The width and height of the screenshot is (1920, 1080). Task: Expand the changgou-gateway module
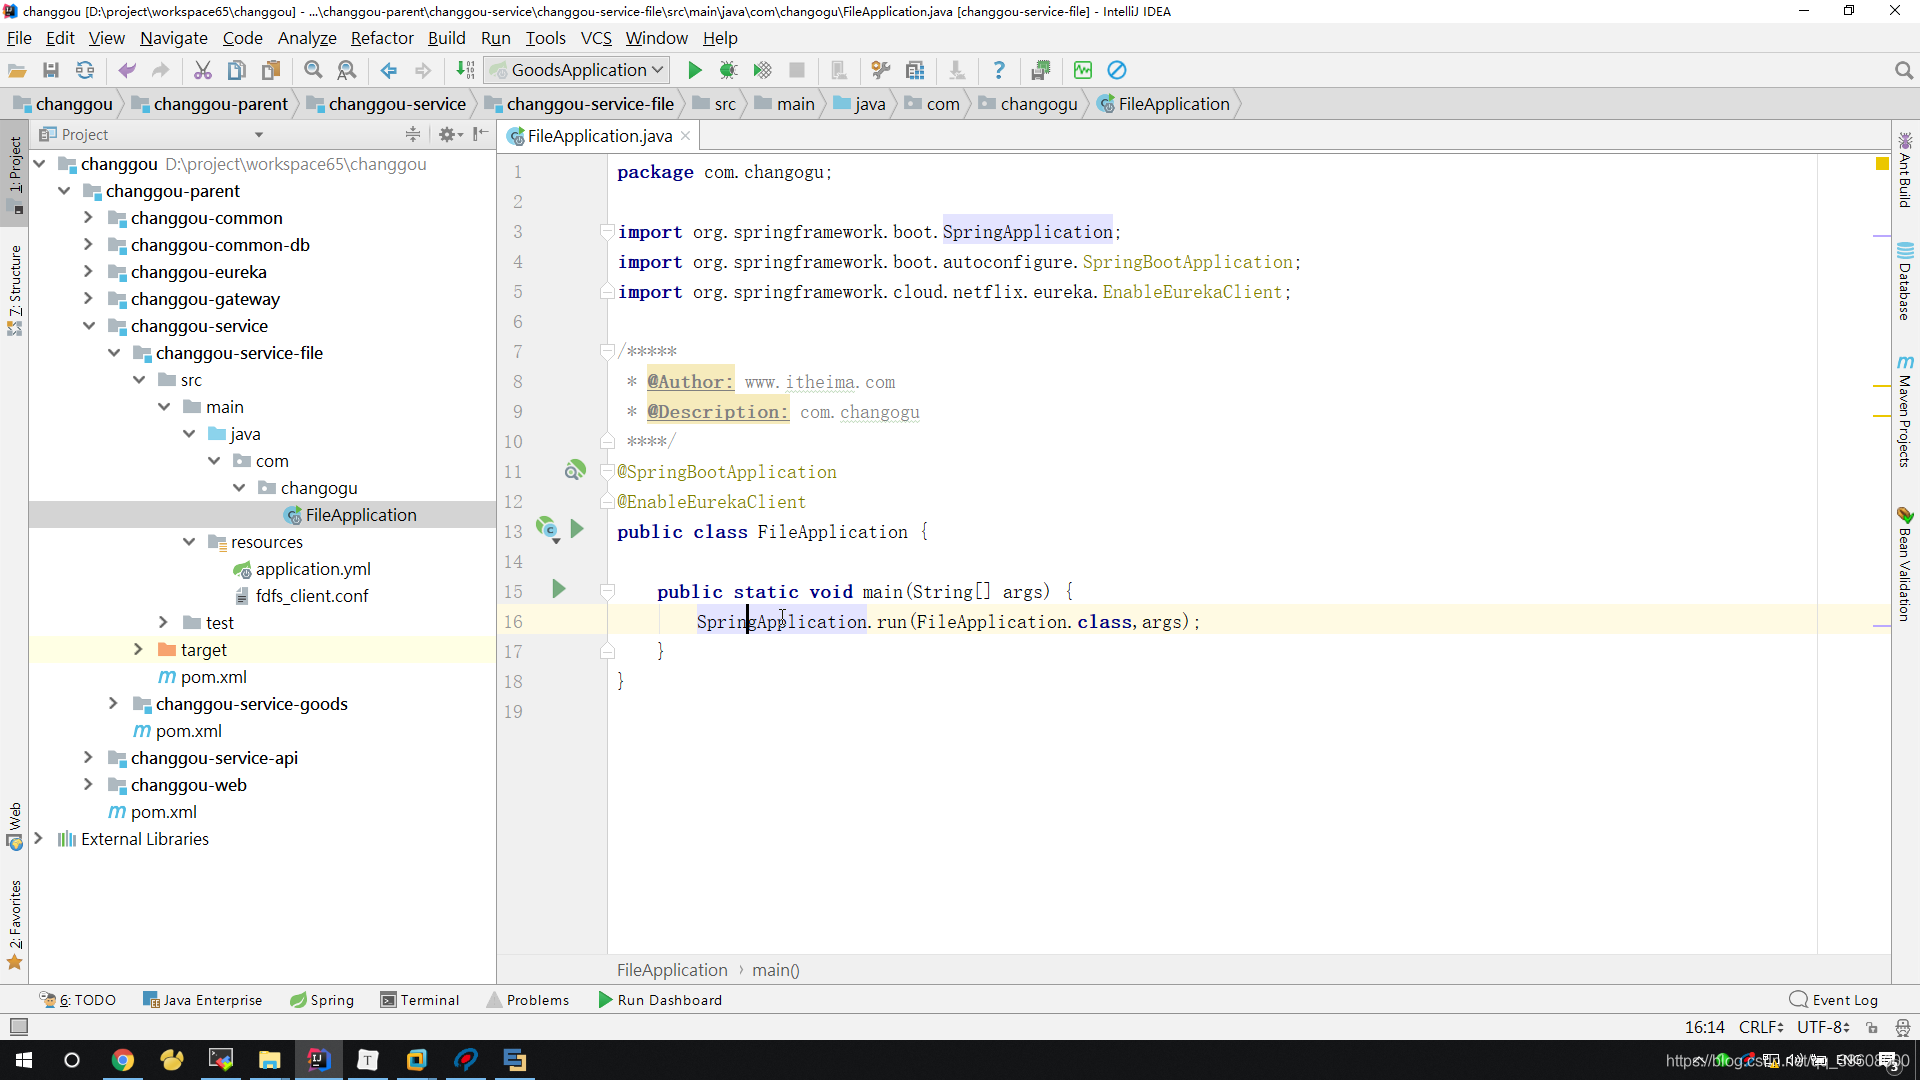(x=88, y=298)
